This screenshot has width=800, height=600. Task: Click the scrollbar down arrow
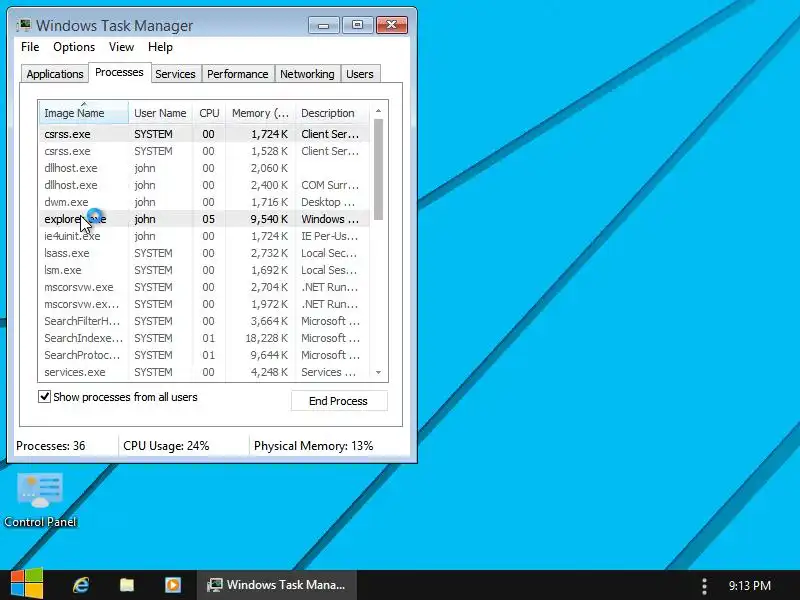(378, 372)
